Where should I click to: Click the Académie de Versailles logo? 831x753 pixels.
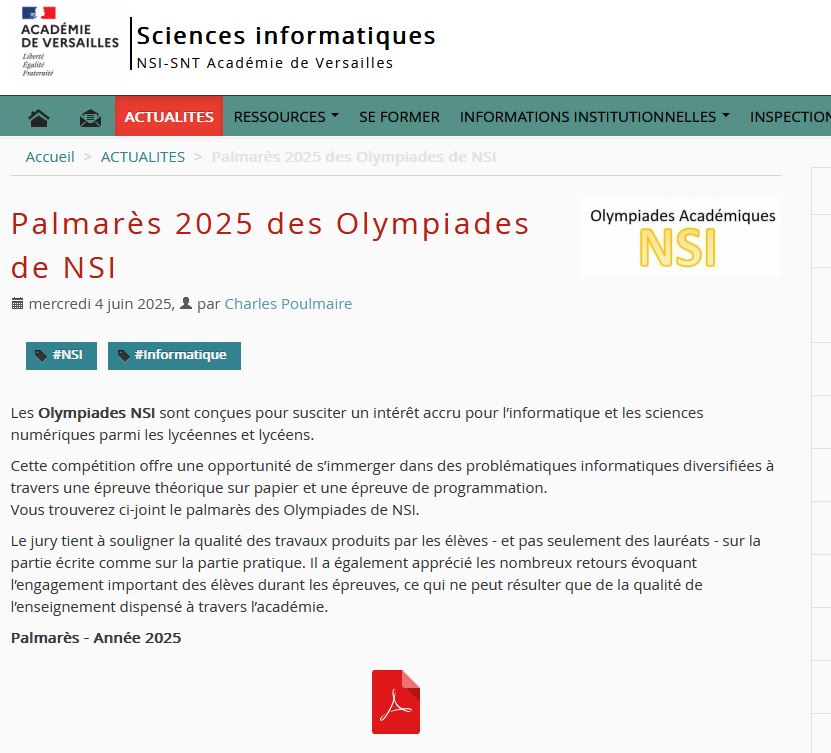68,42
